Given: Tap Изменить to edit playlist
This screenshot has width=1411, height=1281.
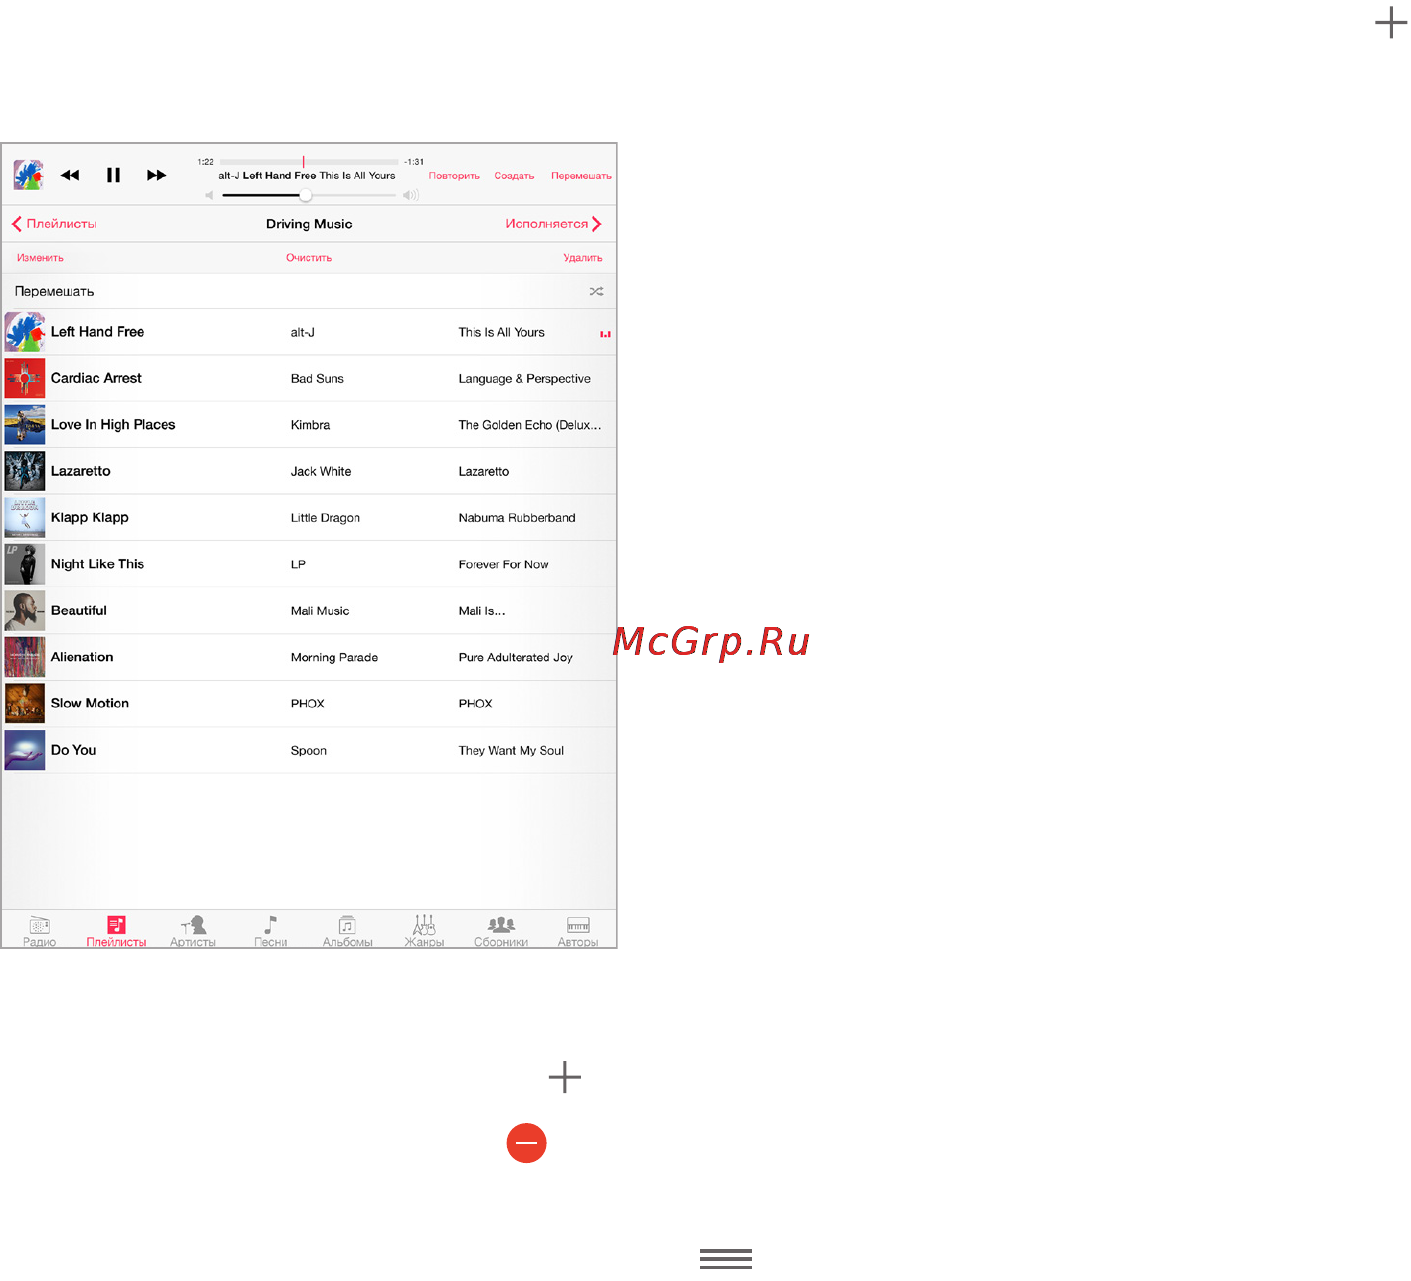Looking at the screenshot, I should (40, 258).
